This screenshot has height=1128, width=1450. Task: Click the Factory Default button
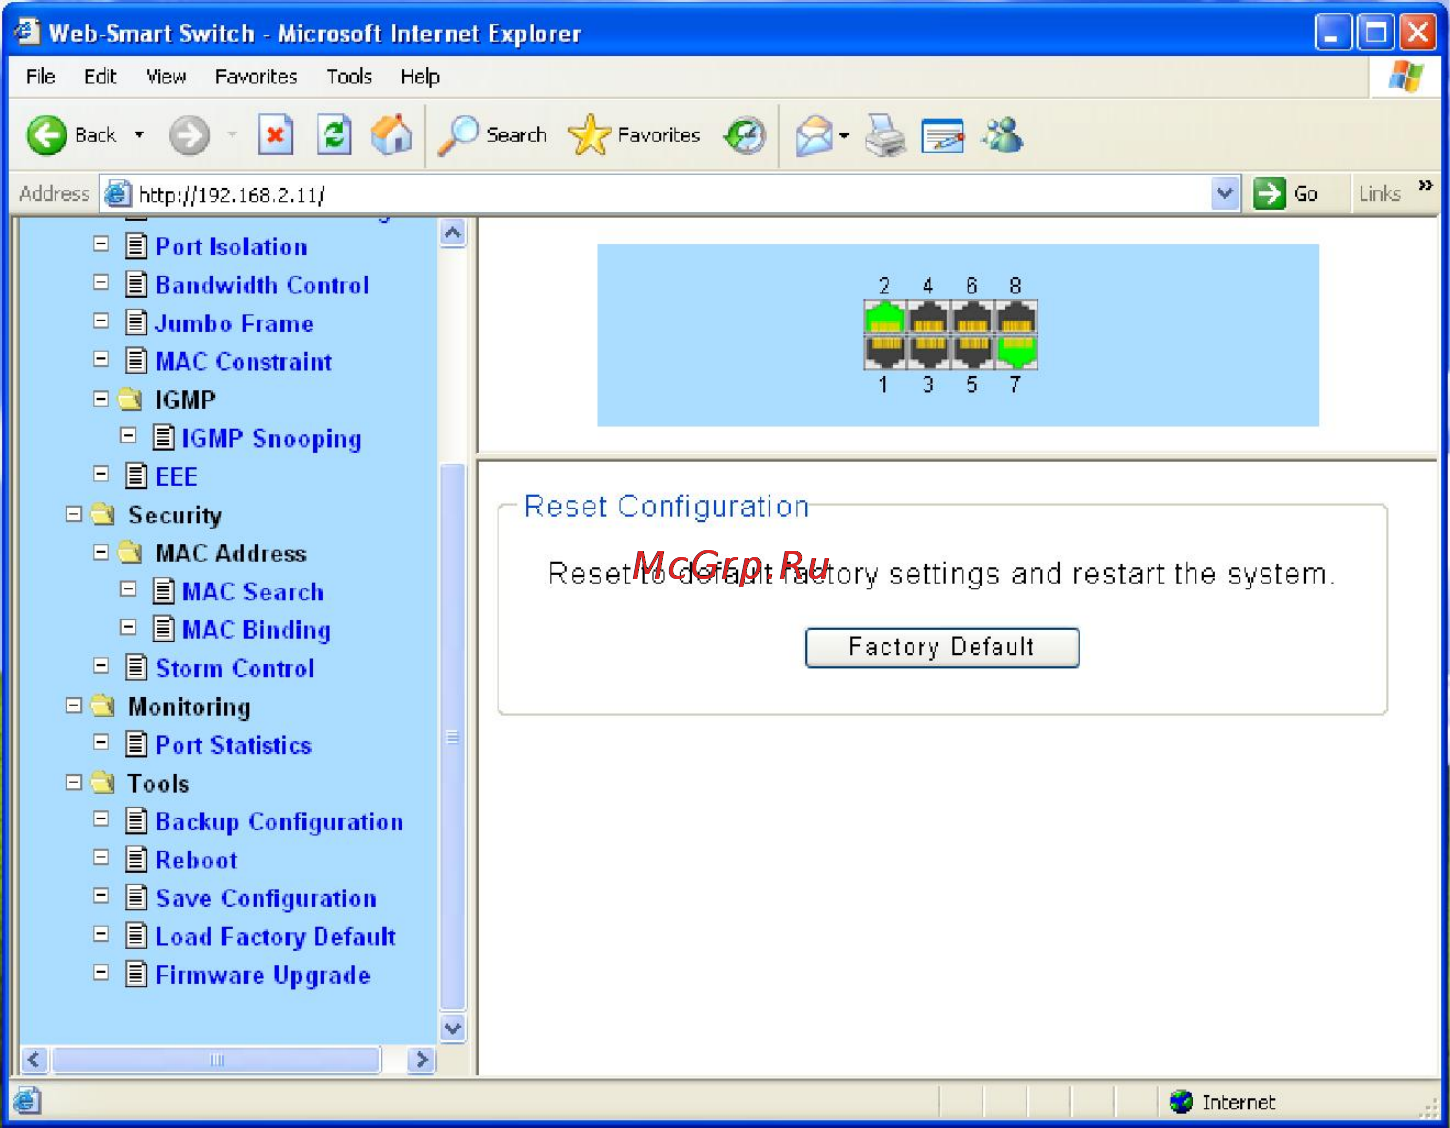[942, 647]
